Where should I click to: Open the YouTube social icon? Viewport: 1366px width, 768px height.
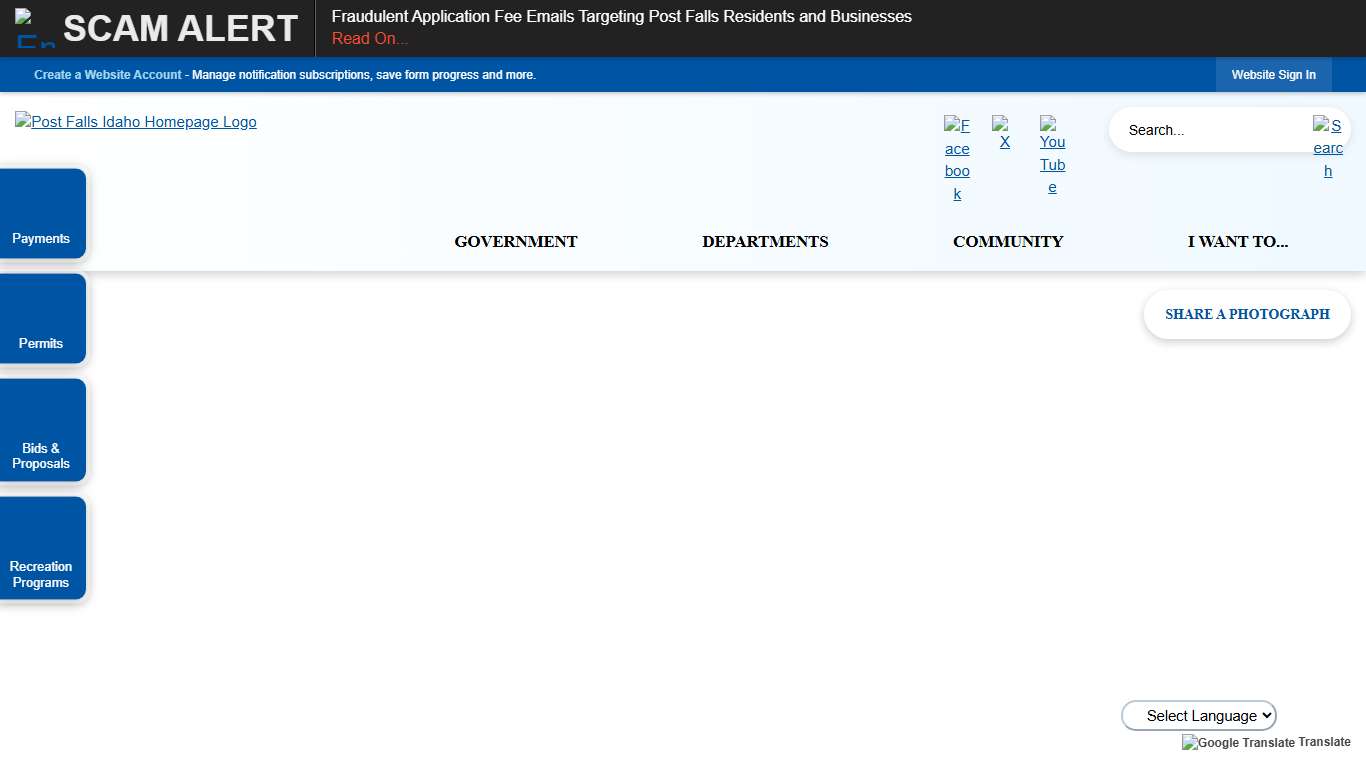pyautogui.click(x=1052, y=155)
